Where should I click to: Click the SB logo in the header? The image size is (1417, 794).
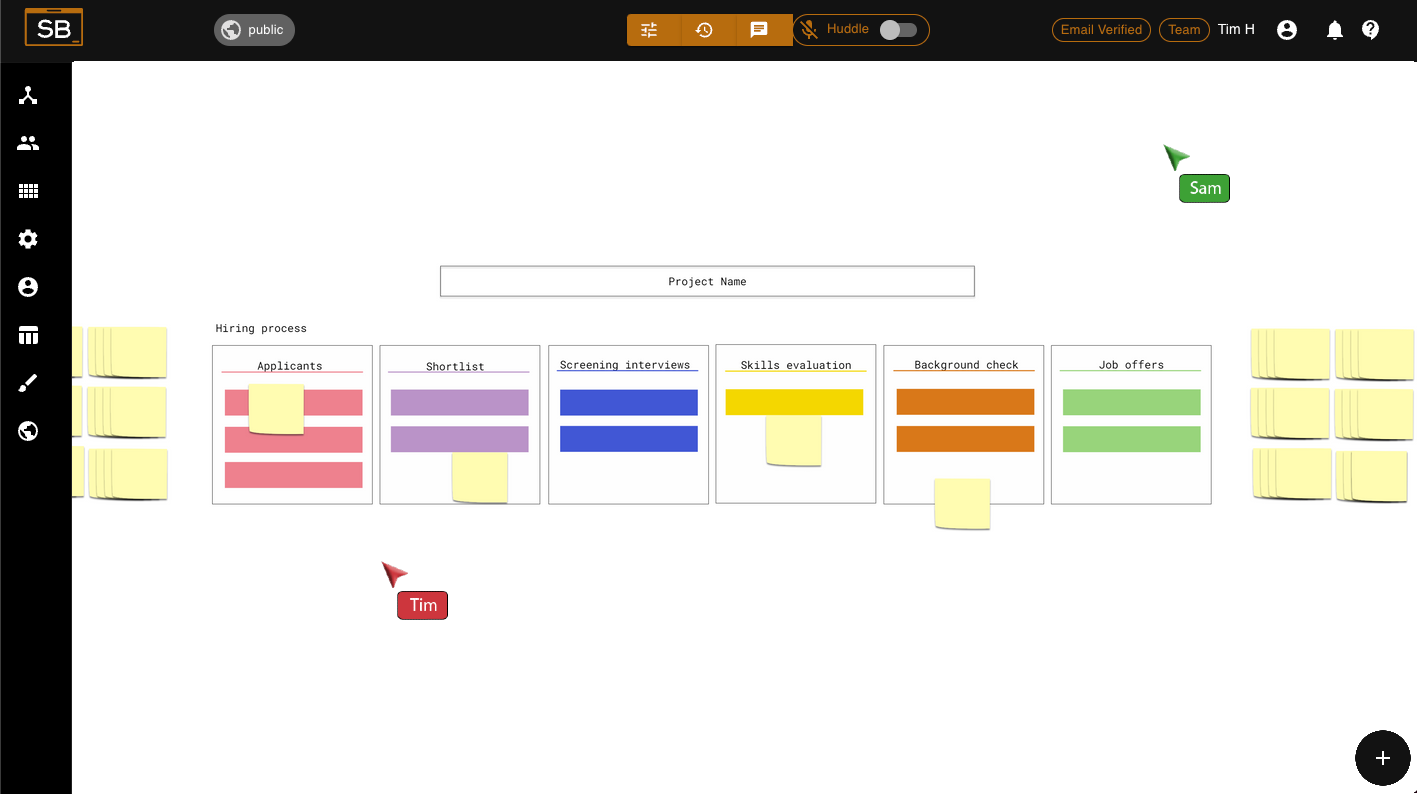pyautogui.click(x=54, y=28)
